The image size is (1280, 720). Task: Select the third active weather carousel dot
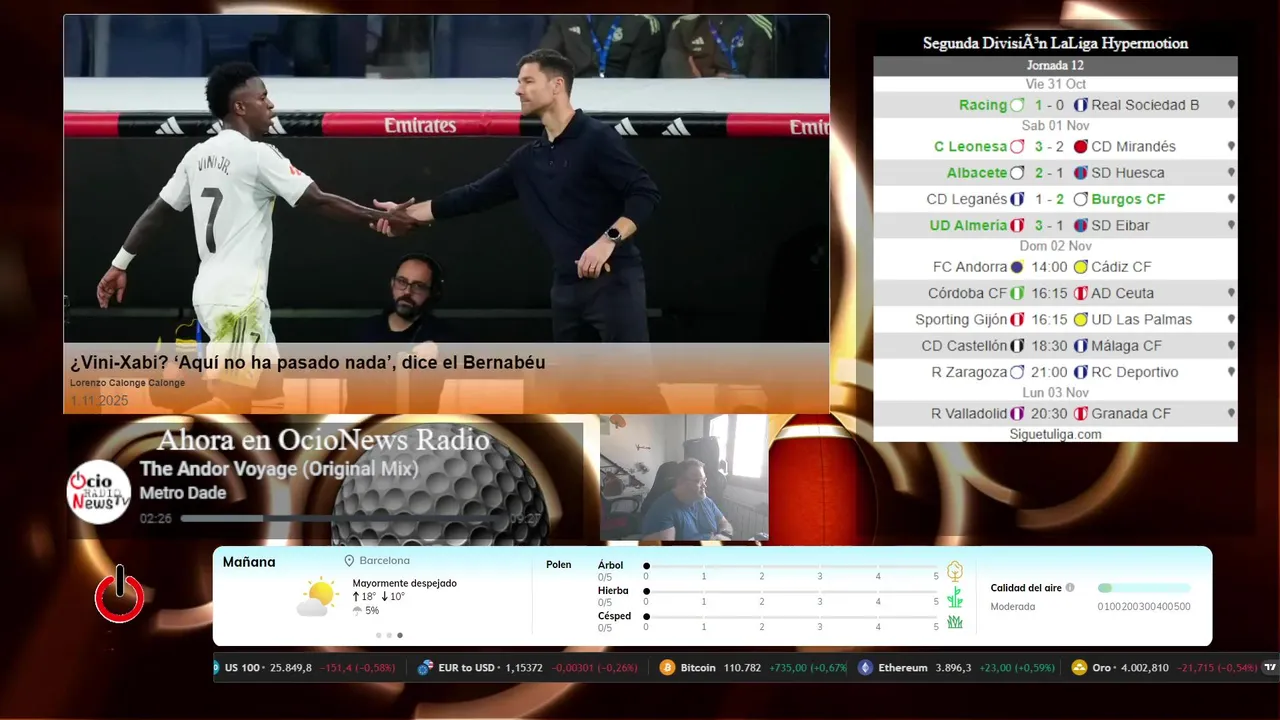(400, 635)
